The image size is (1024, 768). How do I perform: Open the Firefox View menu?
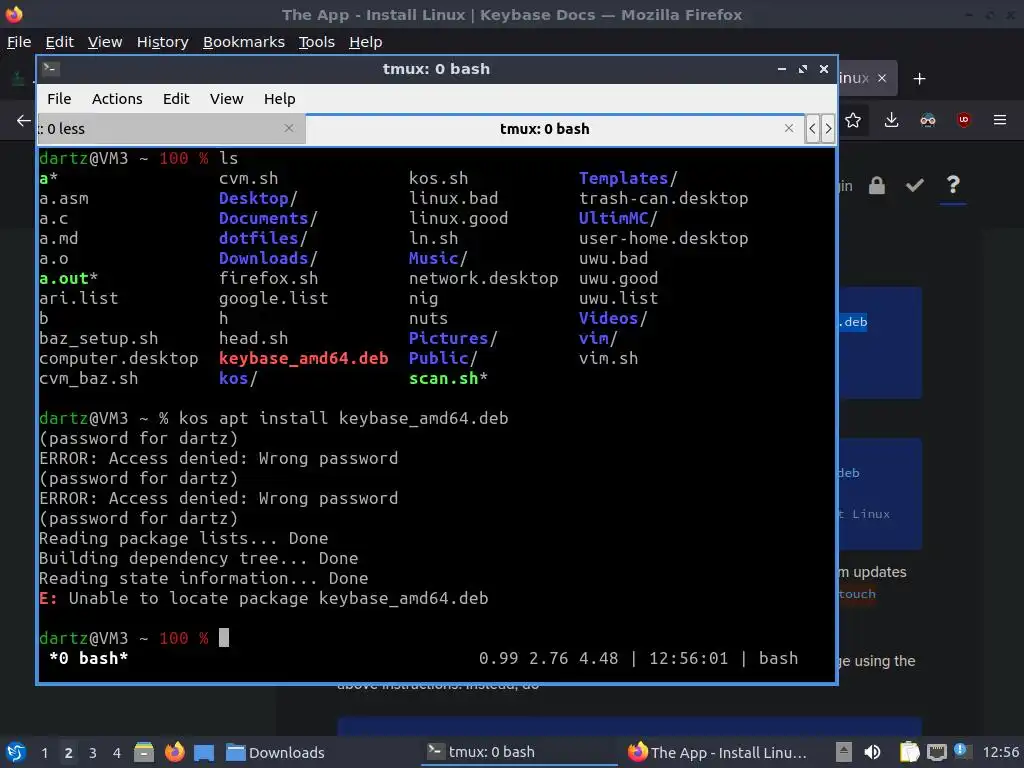coord(104,42)
